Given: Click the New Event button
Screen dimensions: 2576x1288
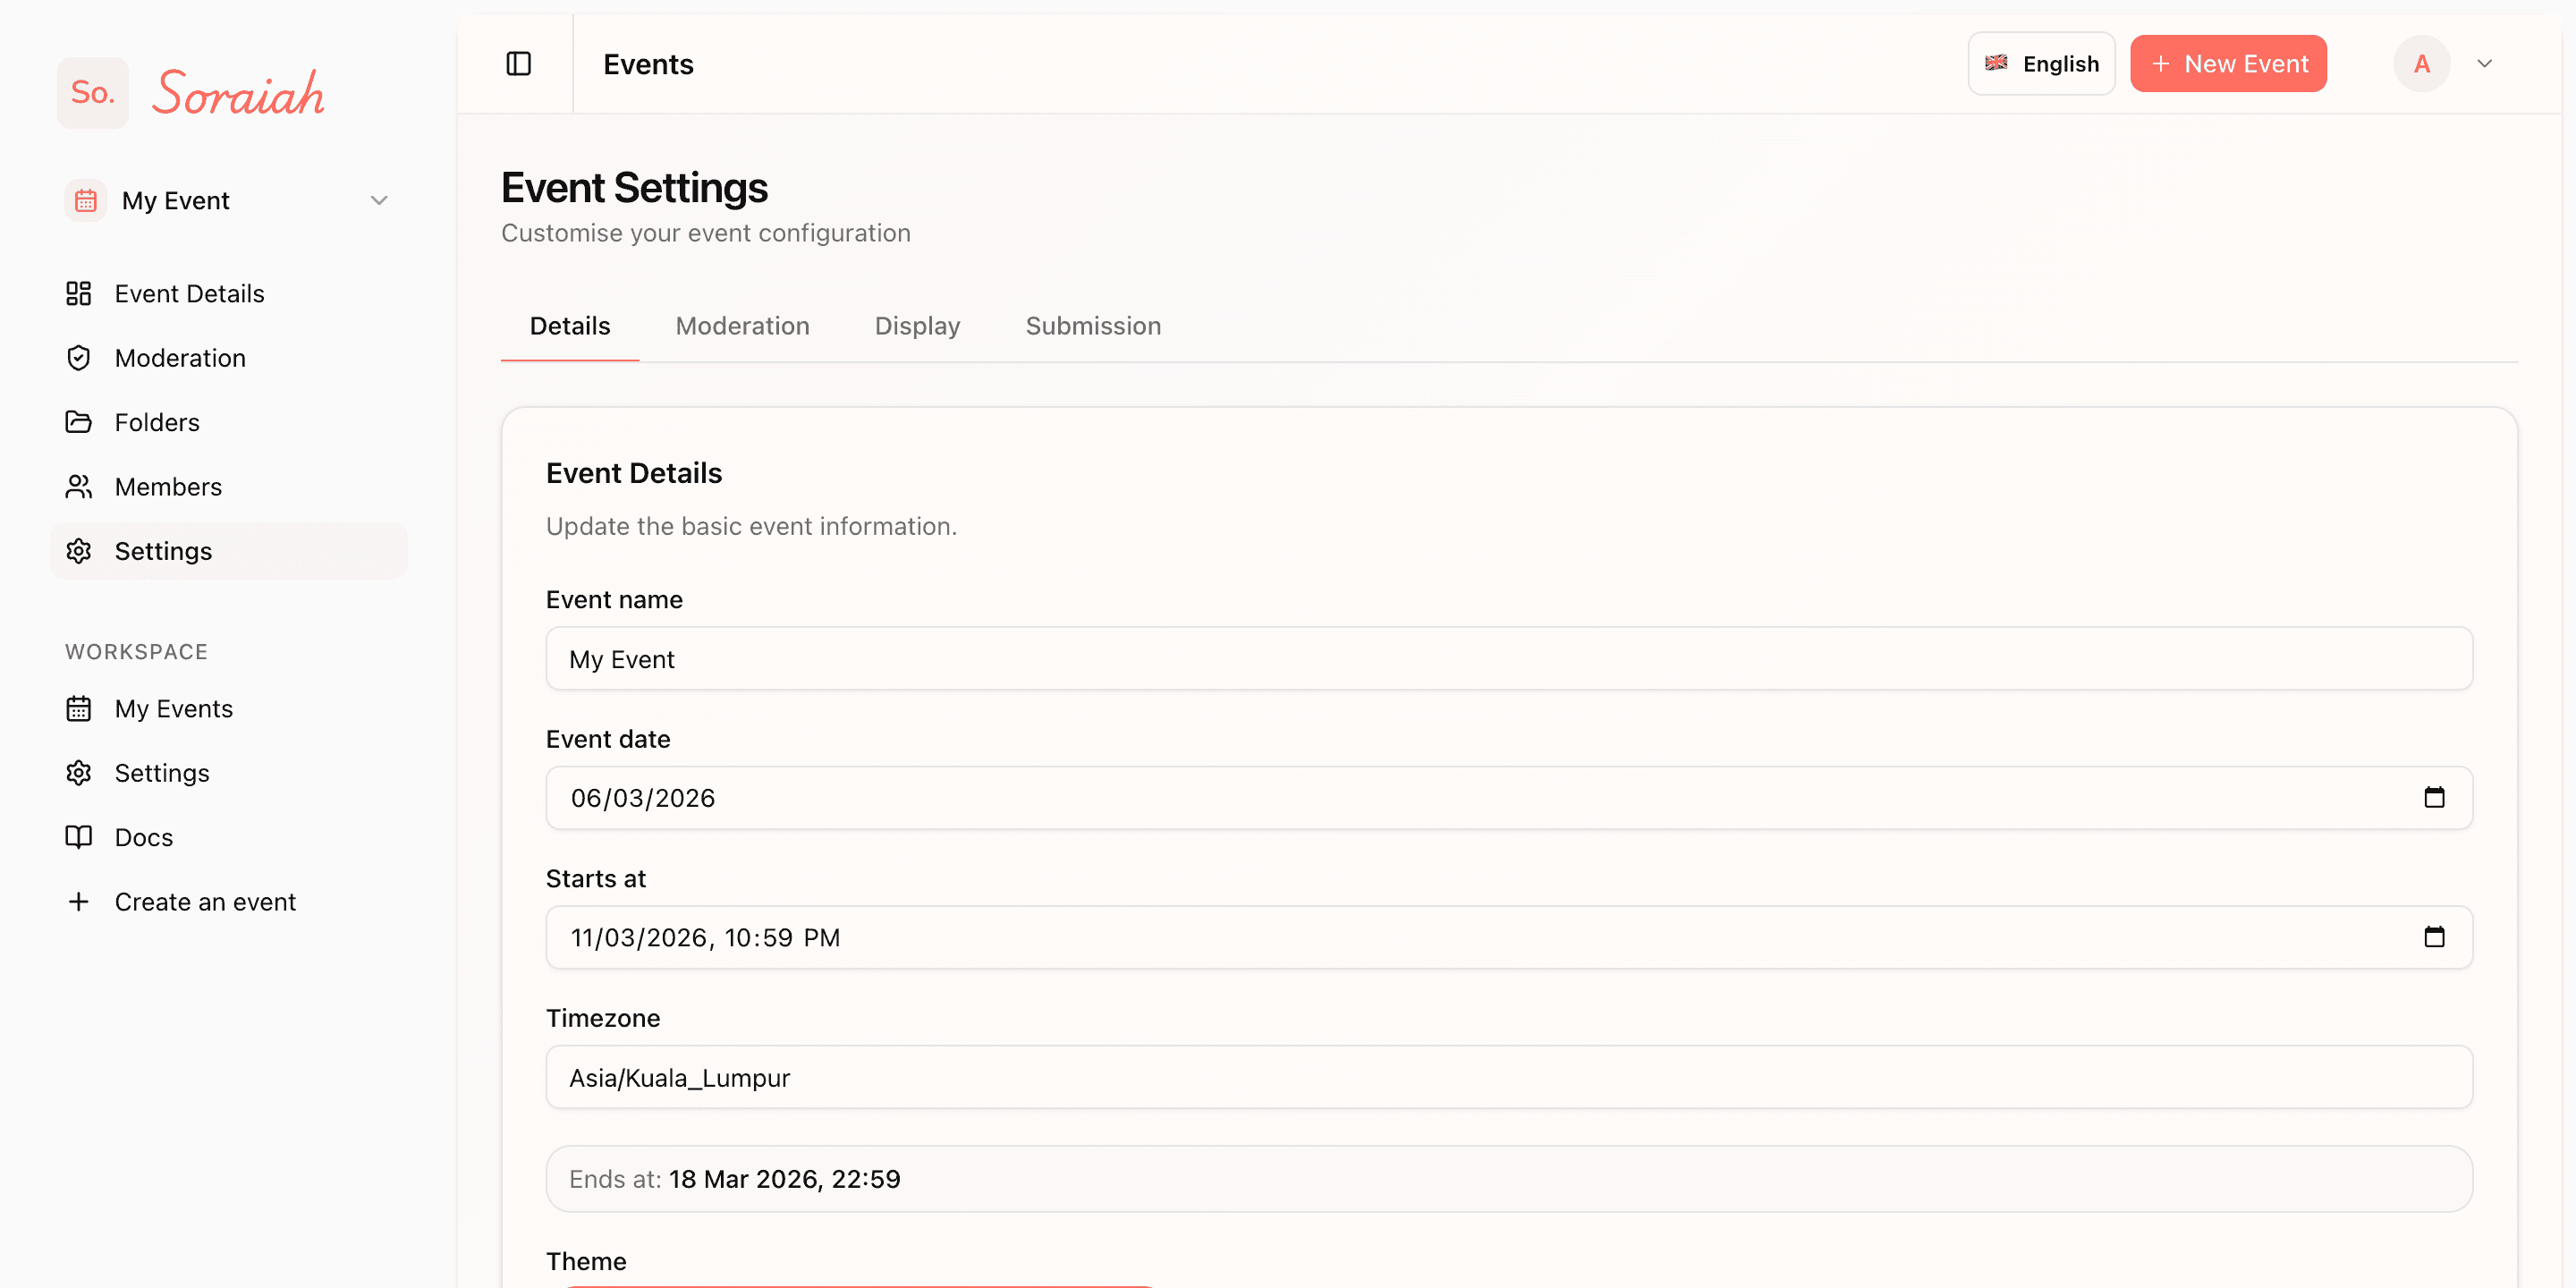Looking at the screenshot, I should 2228,63.
